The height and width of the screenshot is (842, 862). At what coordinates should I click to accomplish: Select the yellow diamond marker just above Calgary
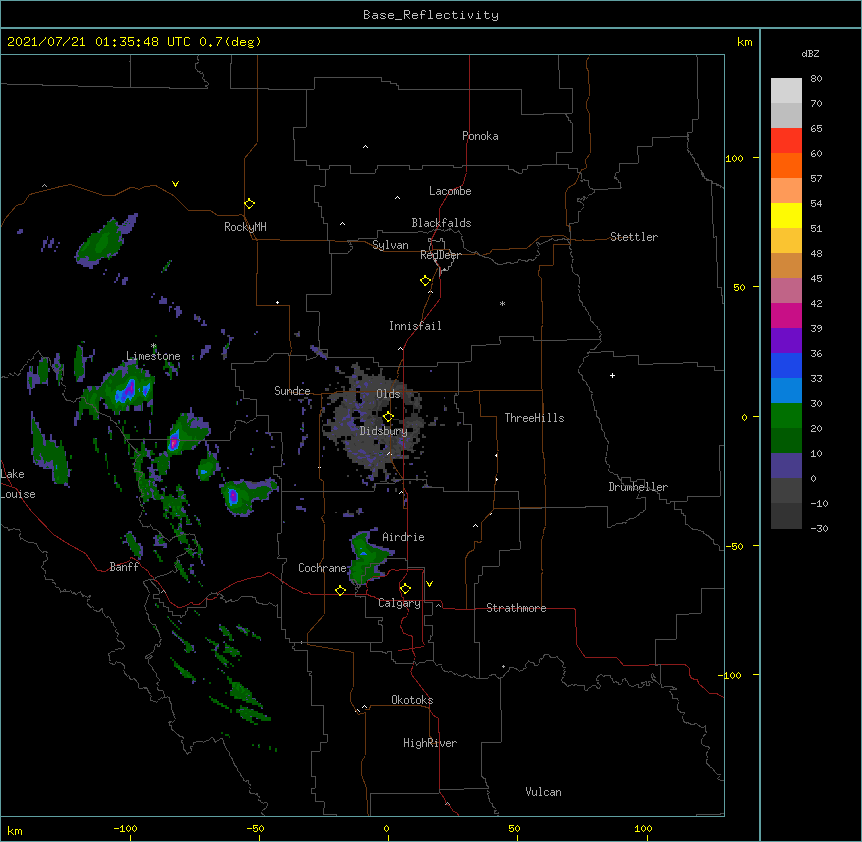(405, 589)
